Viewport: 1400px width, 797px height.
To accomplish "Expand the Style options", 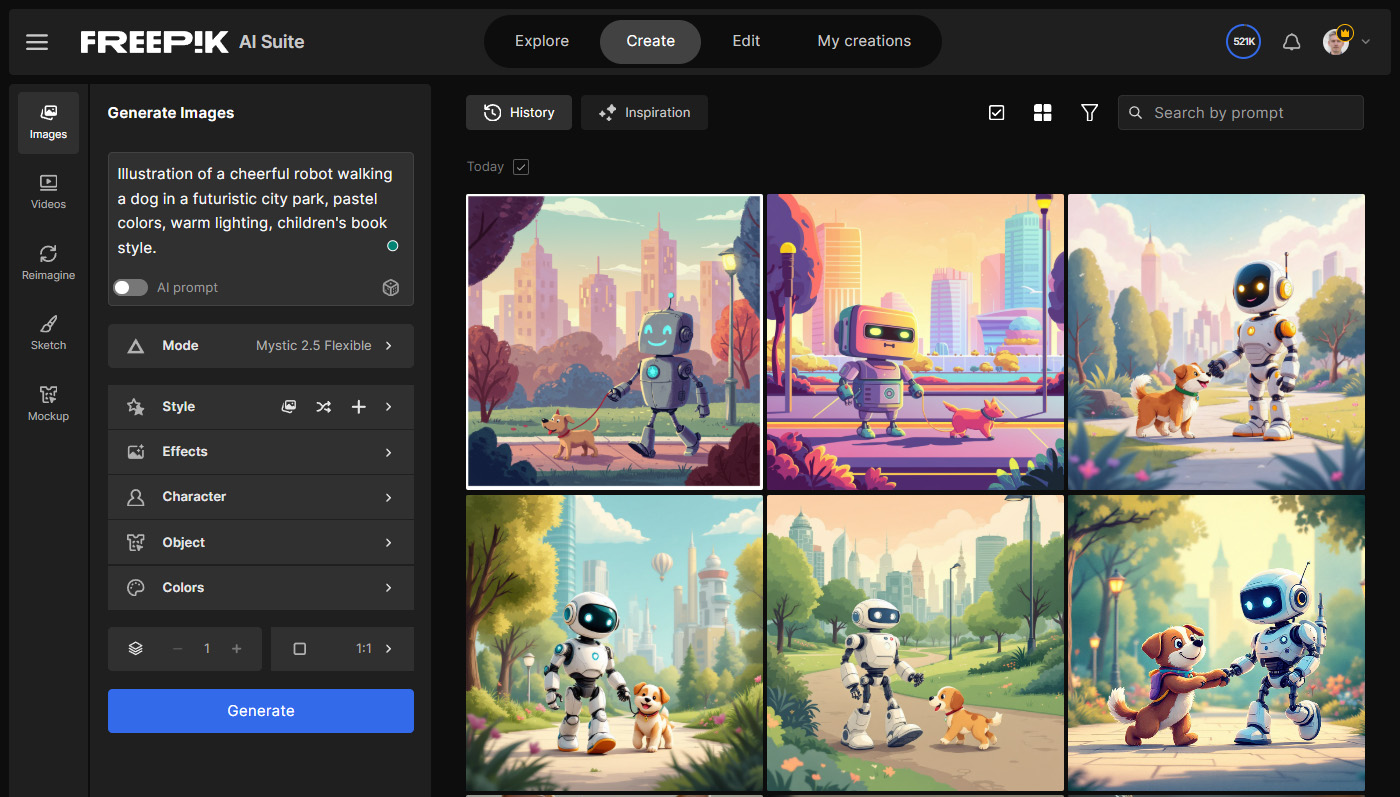I will [x=389, y=407].
